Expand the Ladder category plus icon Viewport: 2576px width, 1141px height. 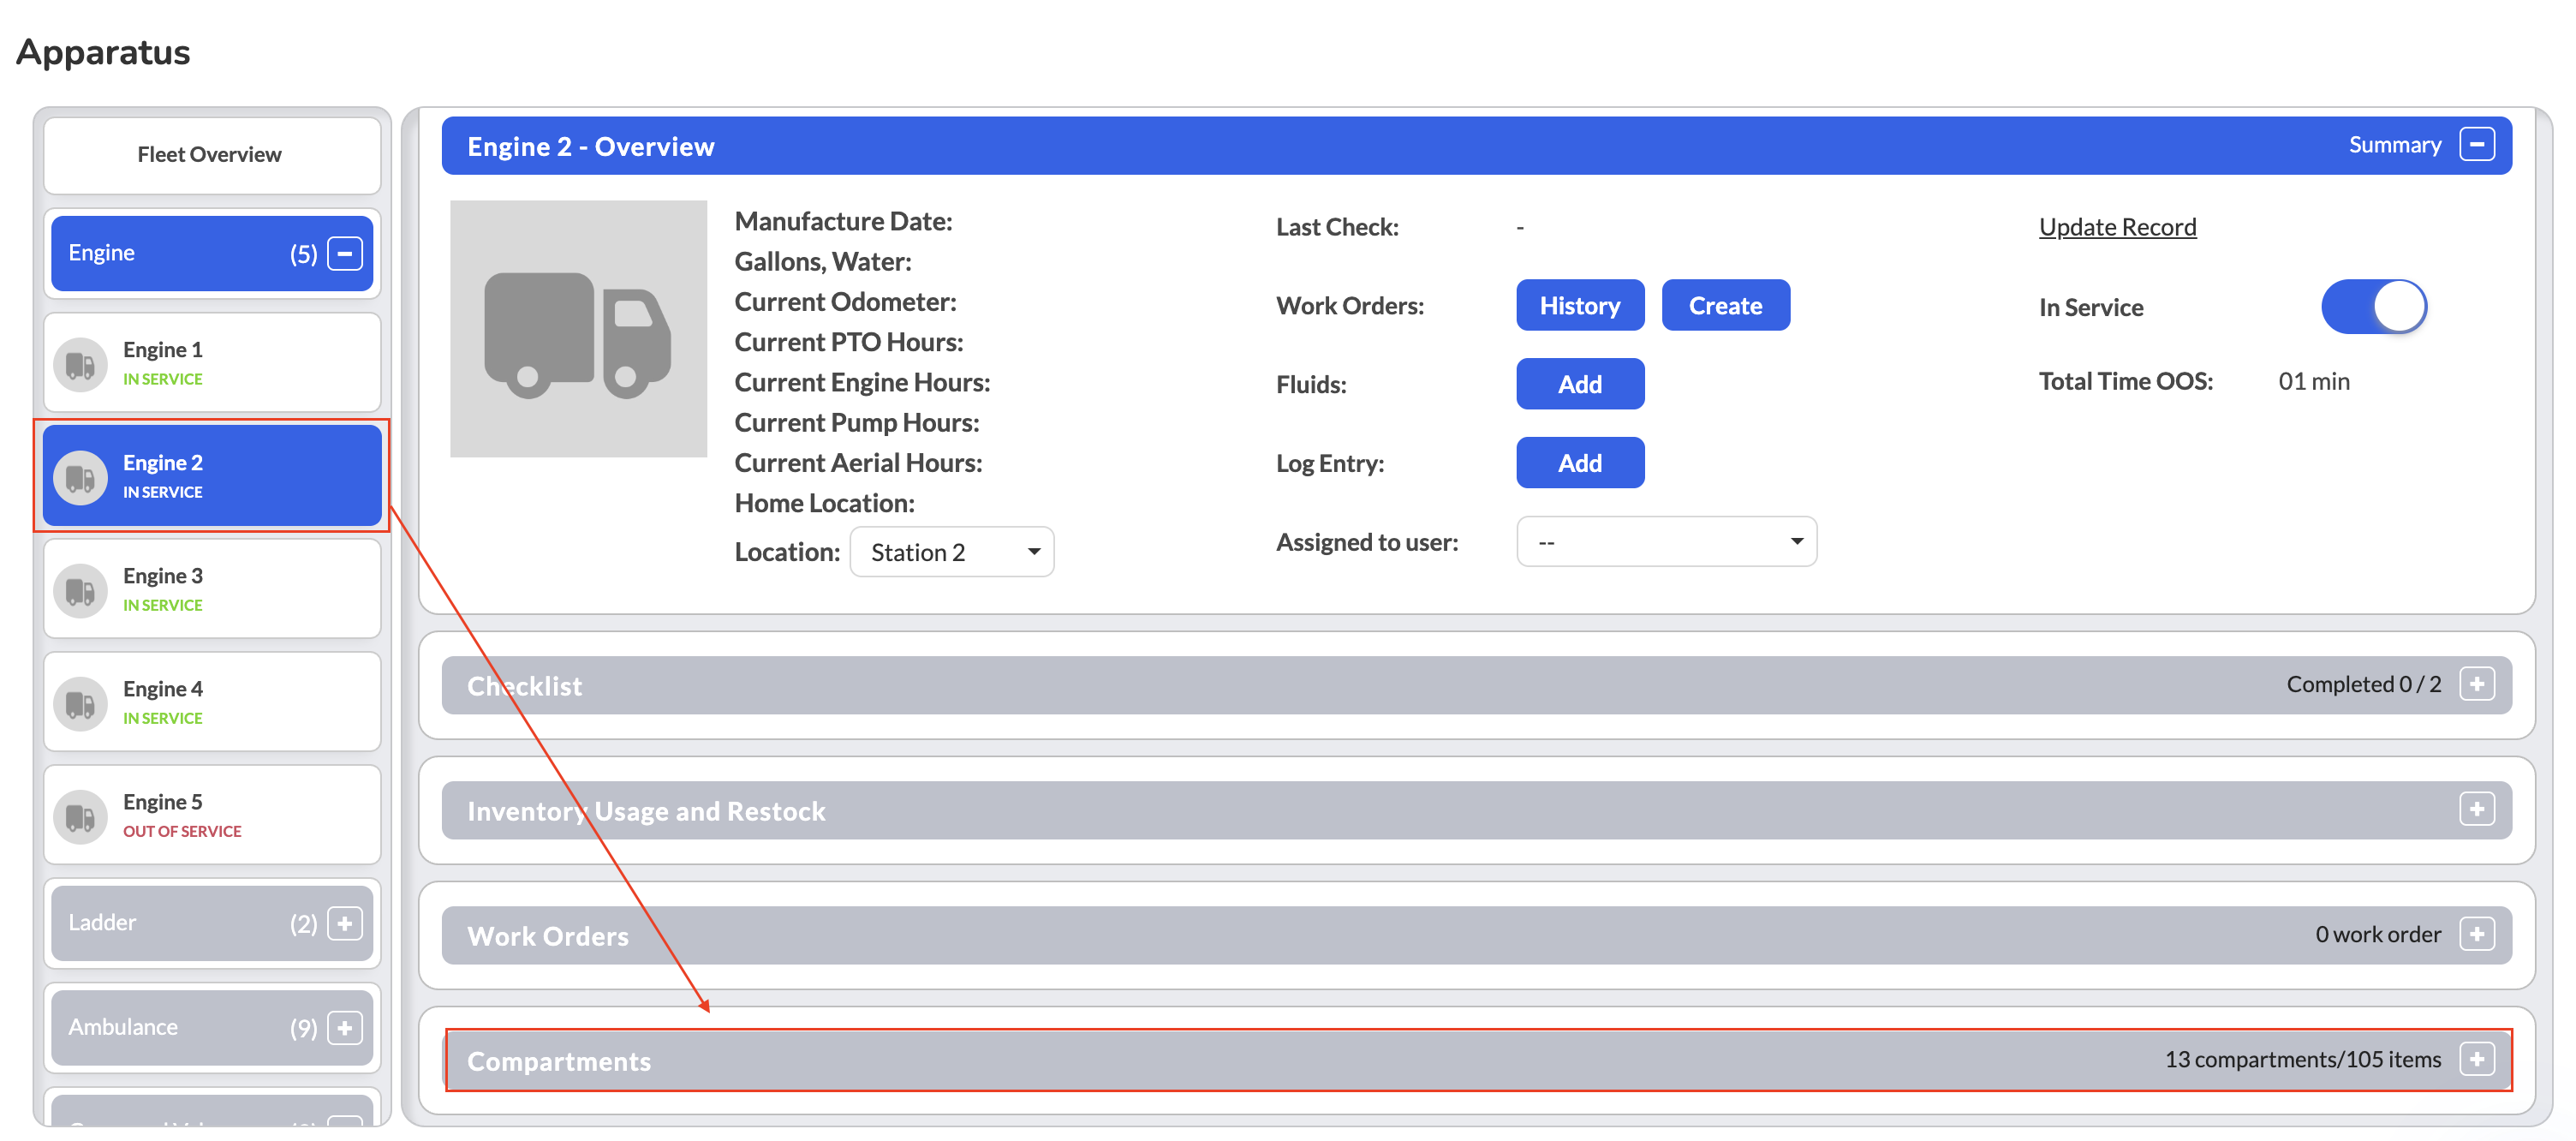[345, 923]
